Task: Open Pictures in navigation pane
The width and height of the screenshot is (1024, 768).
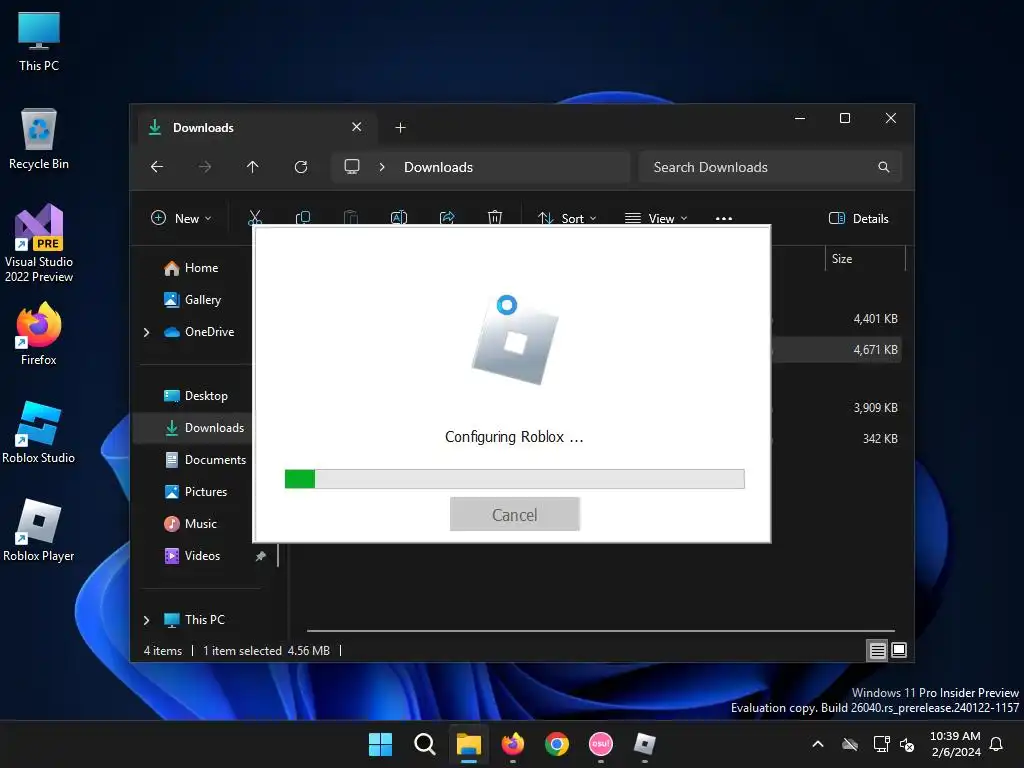Action: tap(196, 492)
